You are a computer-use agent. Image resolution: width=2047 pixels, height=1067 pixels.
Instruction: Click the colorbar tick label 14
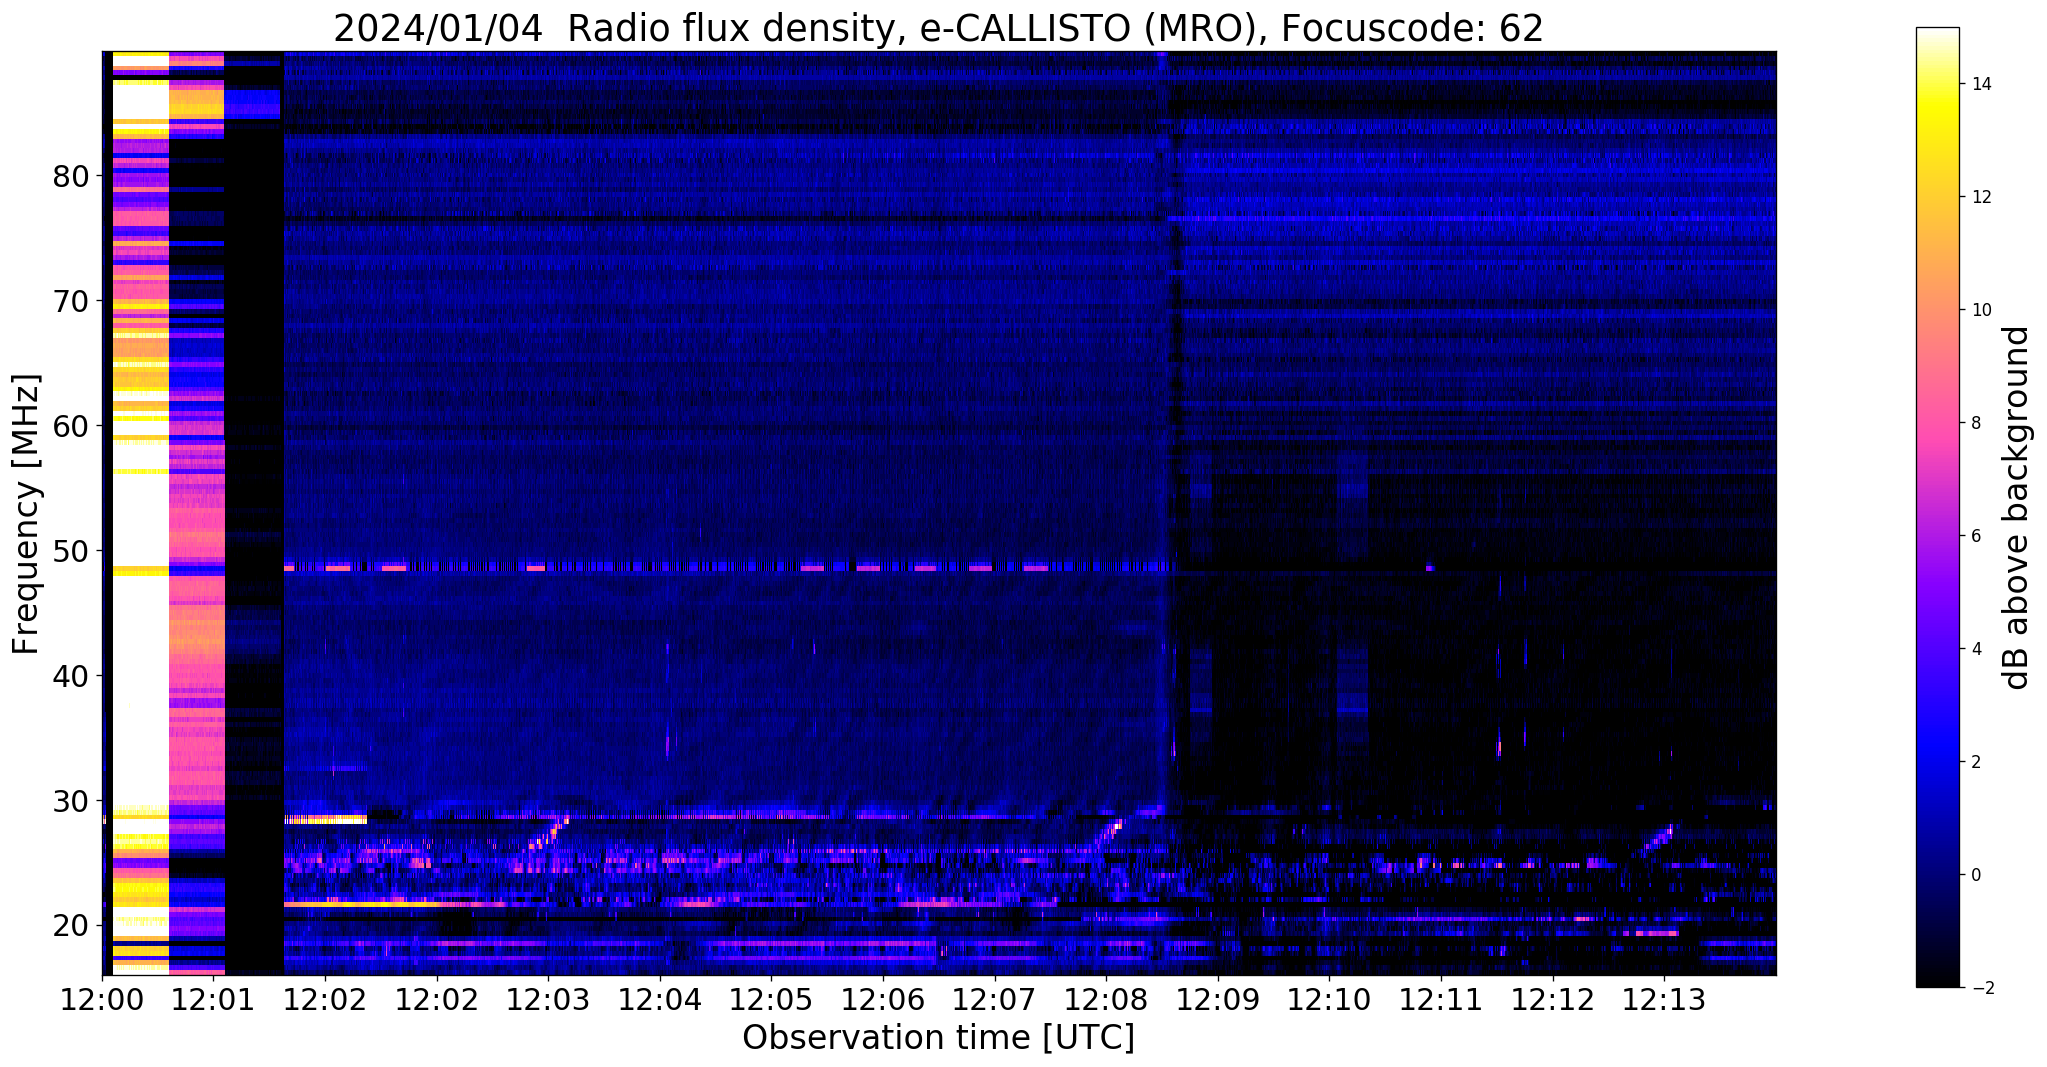click(x=1980, y=84)
